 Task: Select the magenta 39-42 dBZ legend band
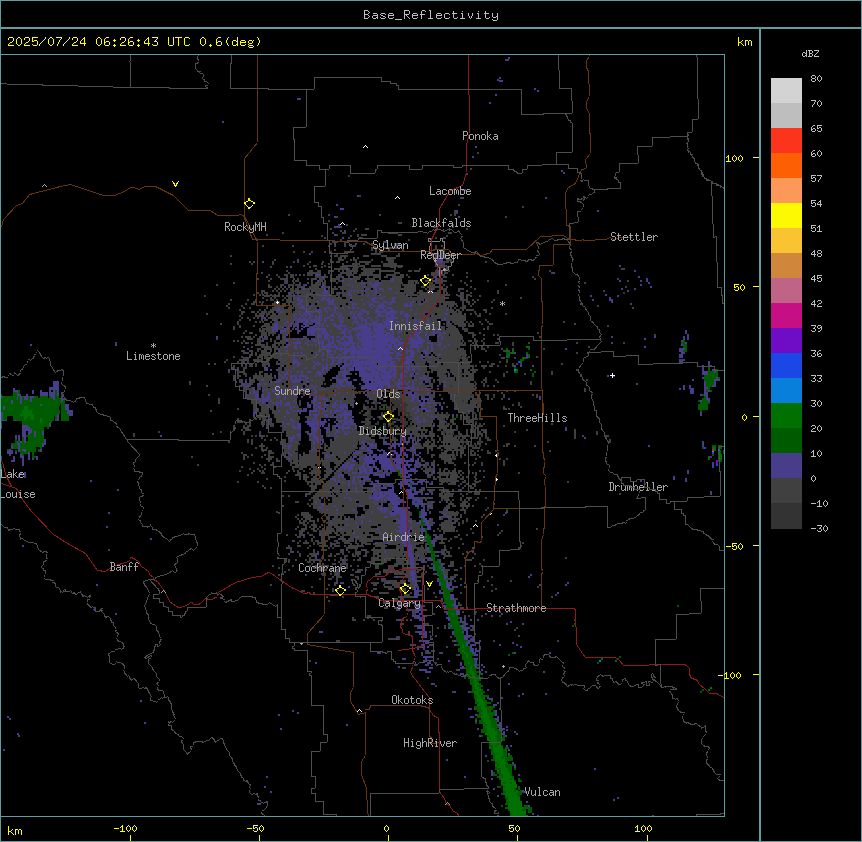coord(786,316)
